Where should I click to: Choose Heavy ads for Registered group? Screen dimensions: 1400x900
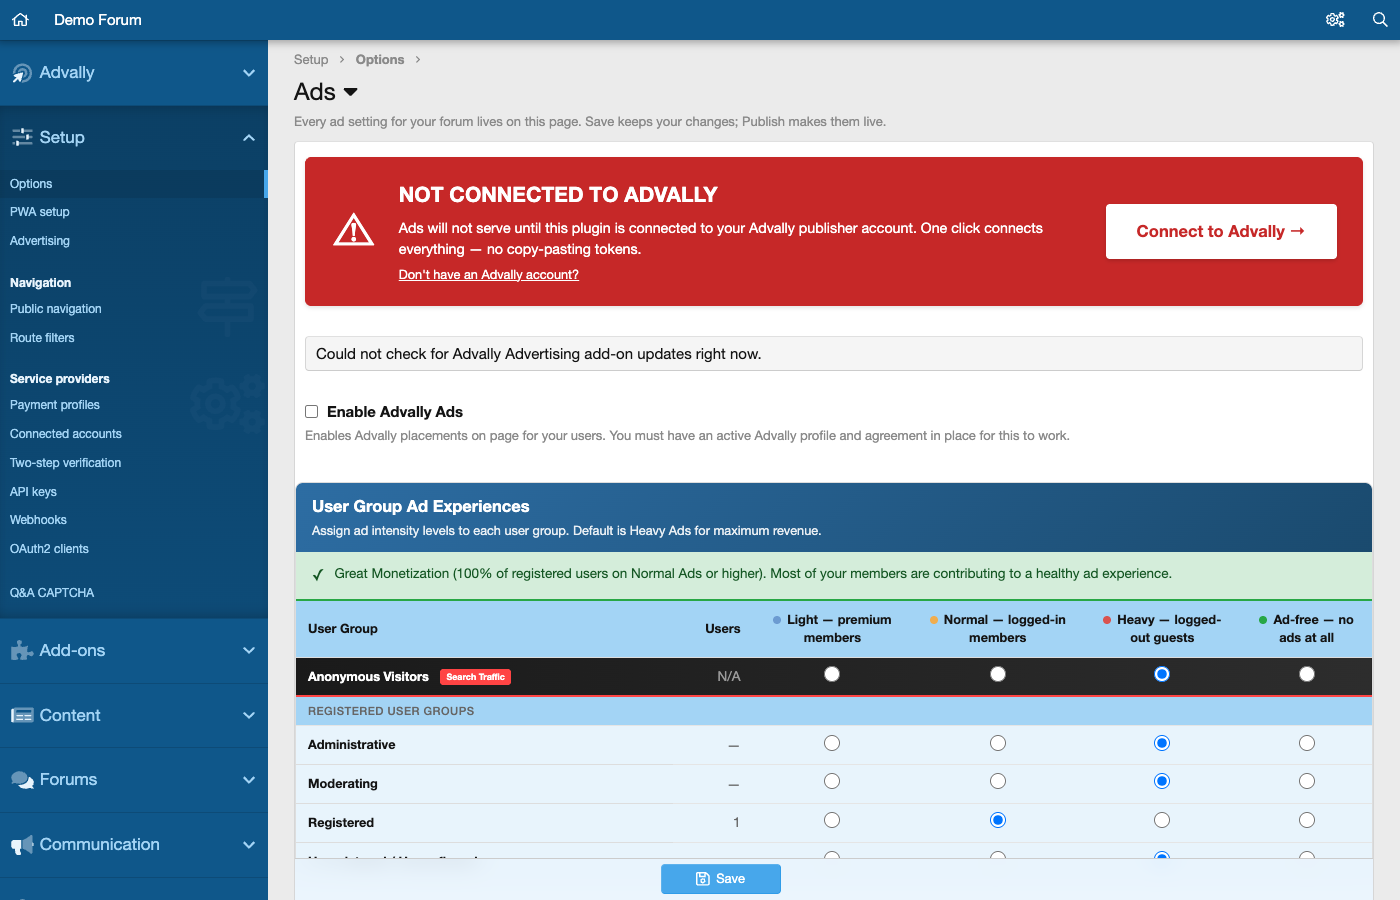[x=1162, y=820]
